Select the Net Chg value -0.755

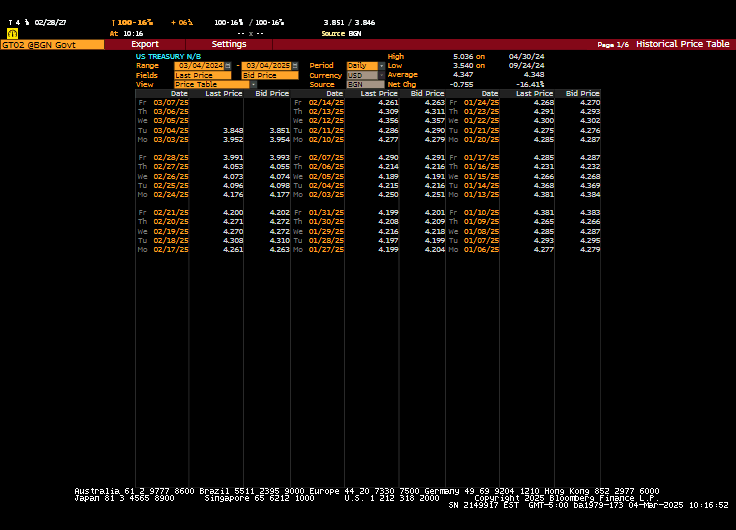pyautogui.click(x=461, y=84)
